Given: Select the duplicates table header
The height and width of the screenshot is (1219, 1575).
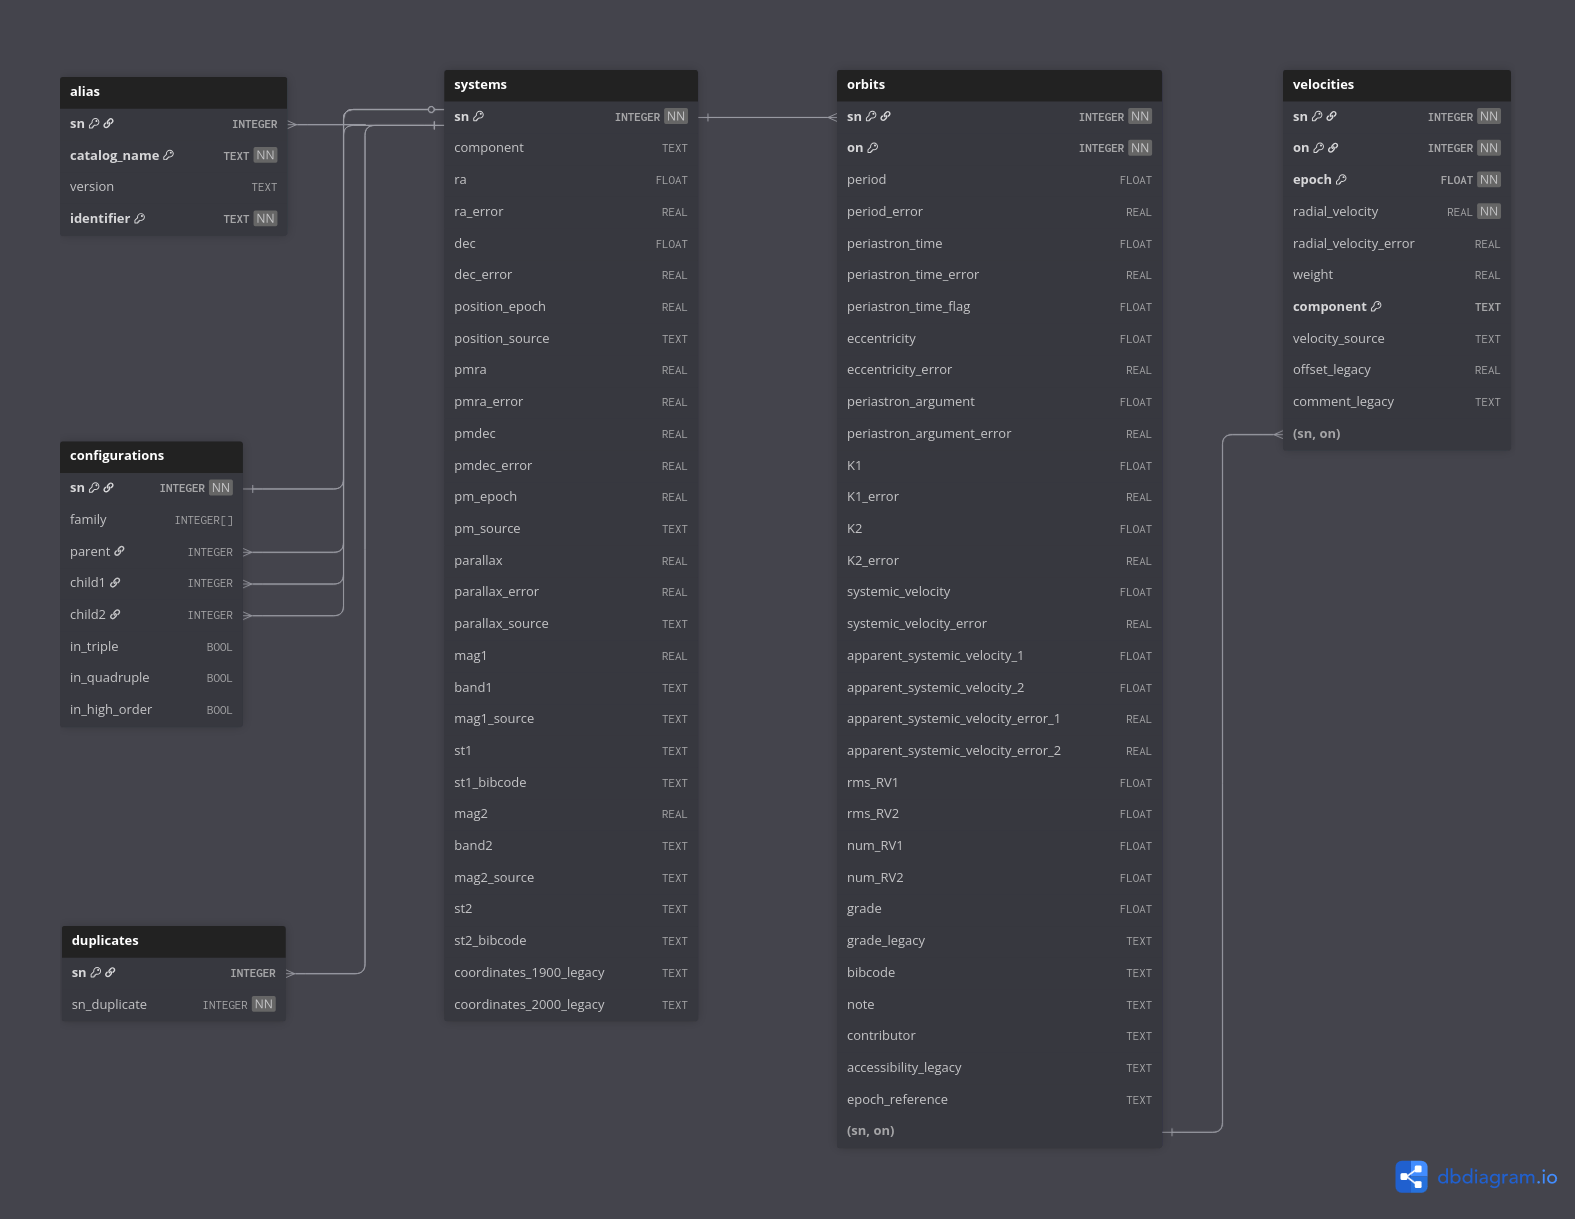Looking at the screenshot, I should point(174,941).
